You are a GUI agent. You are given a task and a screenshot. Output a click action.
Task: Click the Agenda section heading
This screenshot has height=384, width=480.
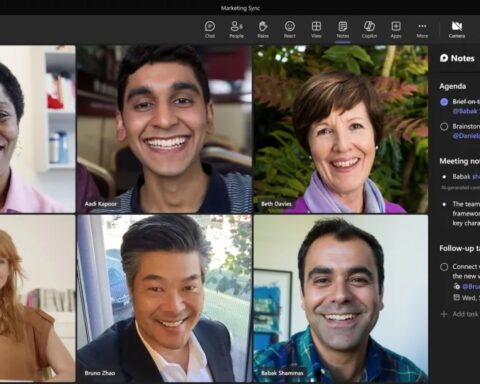pos(452,86)
